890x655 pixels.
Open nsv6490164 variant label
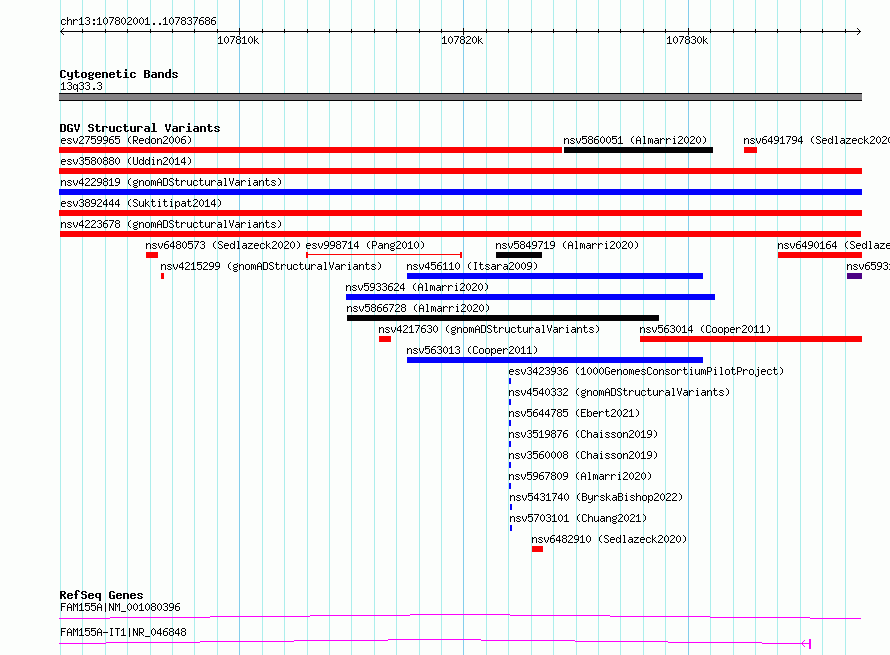click(833, 245)
